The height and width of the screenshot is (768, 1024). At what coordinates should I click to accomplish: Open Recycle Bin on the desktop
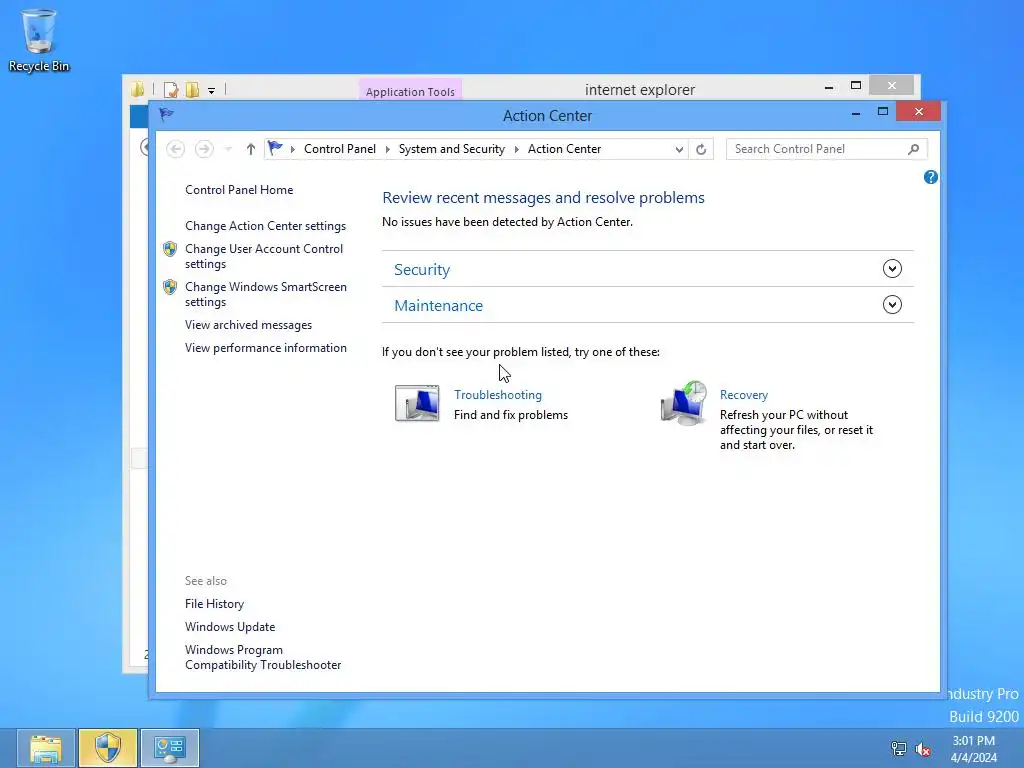point(39,40)
